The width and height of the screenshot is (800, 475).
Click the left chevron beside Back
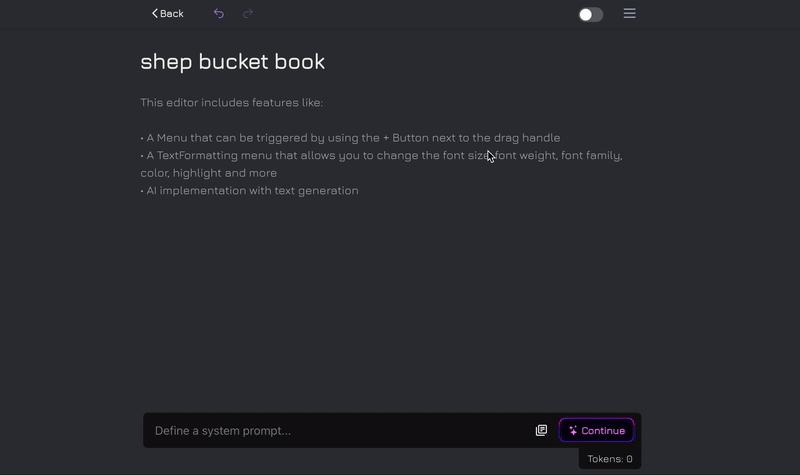[x=155, y=14]
